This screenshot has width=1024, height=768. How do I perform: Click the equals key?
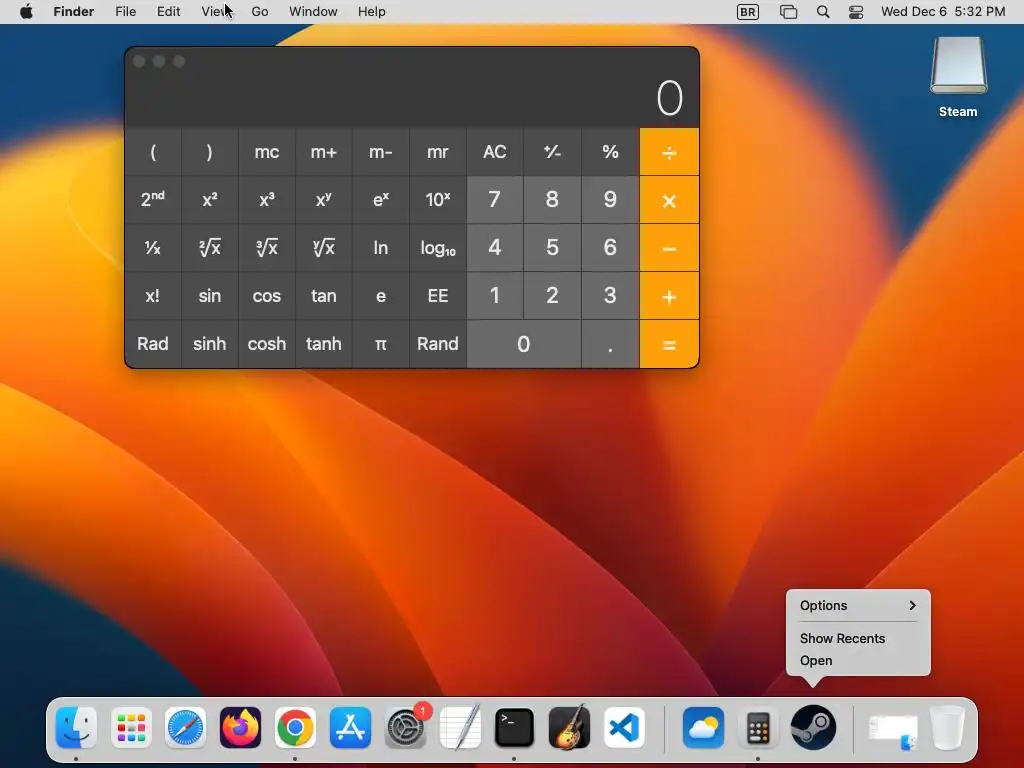[x=669, y=344]
